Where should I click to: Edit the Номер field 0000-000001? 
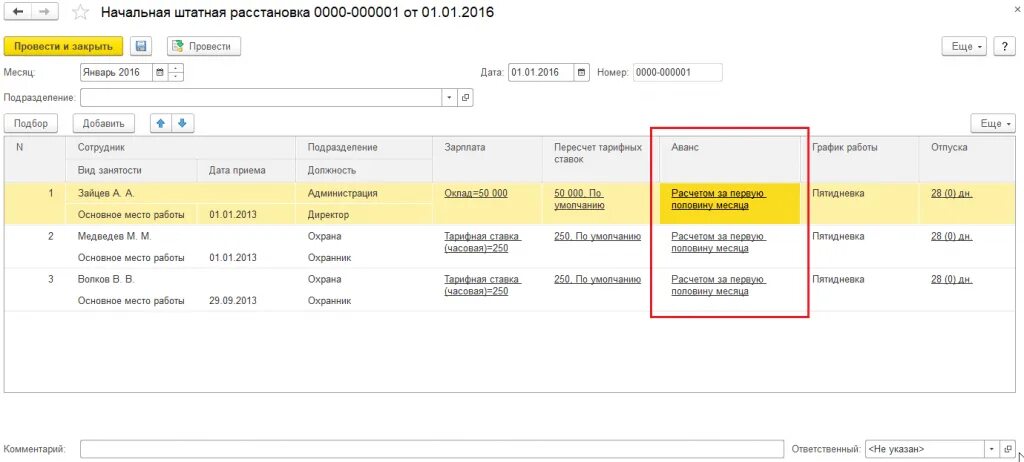pyautogui.click(x=677, y=73)
